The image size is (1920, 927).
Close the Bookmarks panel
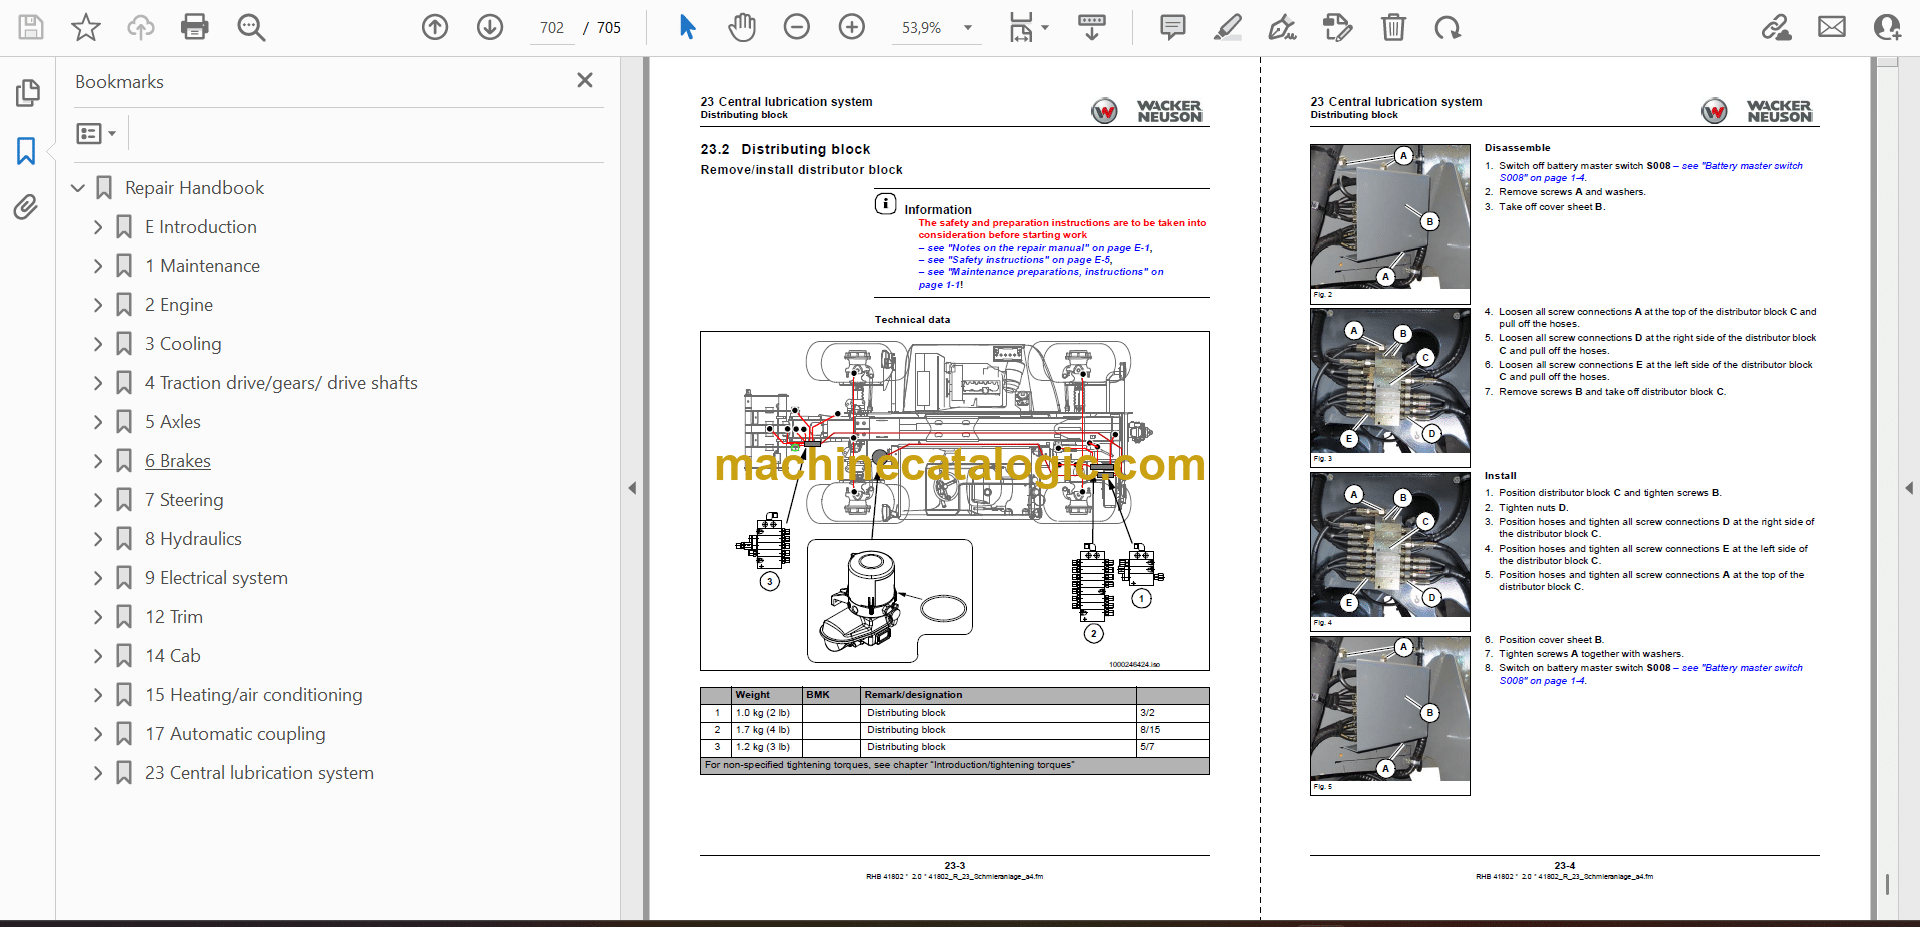coord(585,80)
